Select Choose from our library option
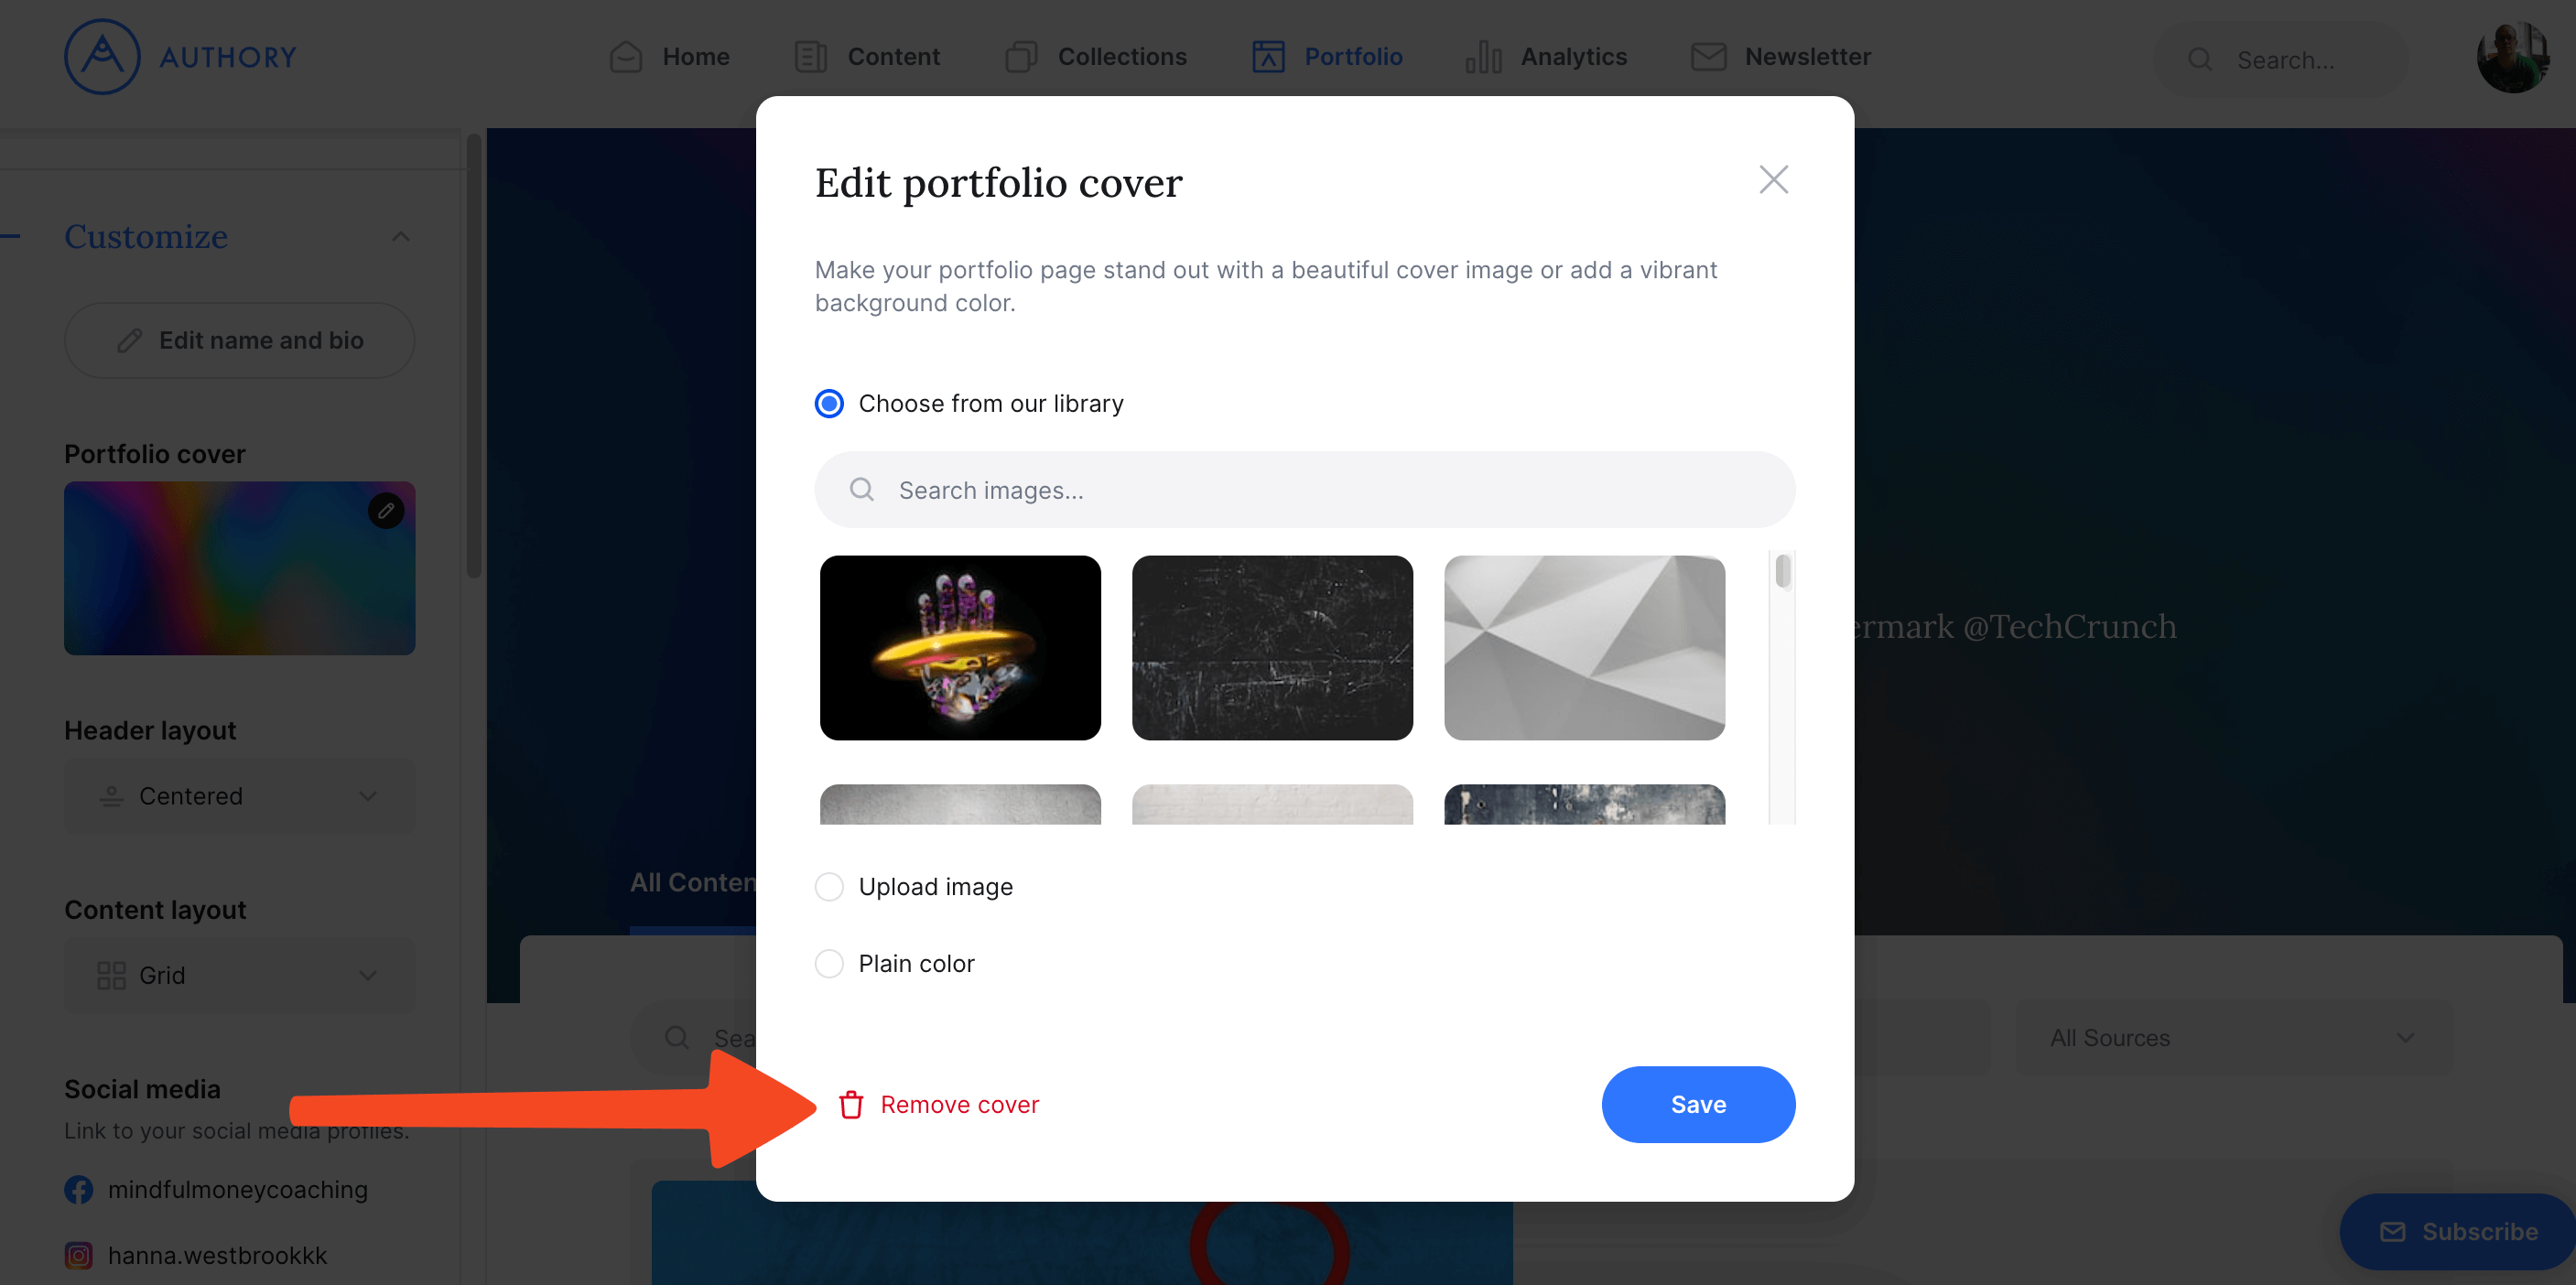The width and height of the screenshot is (2576, 1285). [x=829, y=404]
